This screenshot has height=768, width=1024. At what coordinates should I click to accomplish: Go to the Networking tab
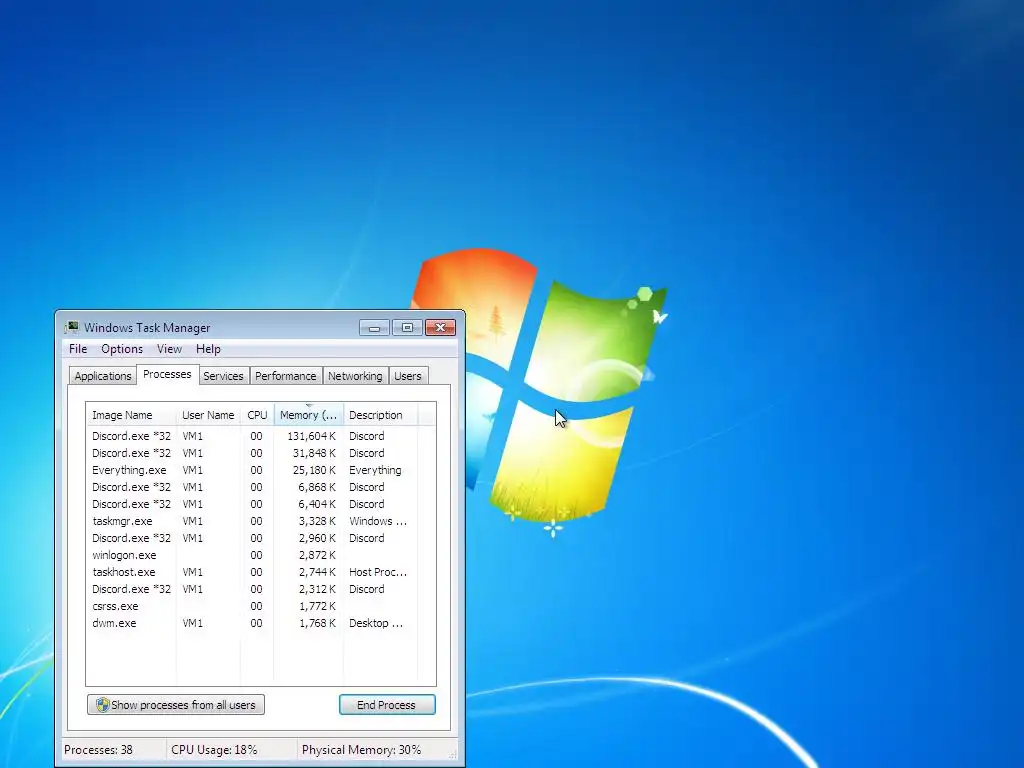coord(355,376)
